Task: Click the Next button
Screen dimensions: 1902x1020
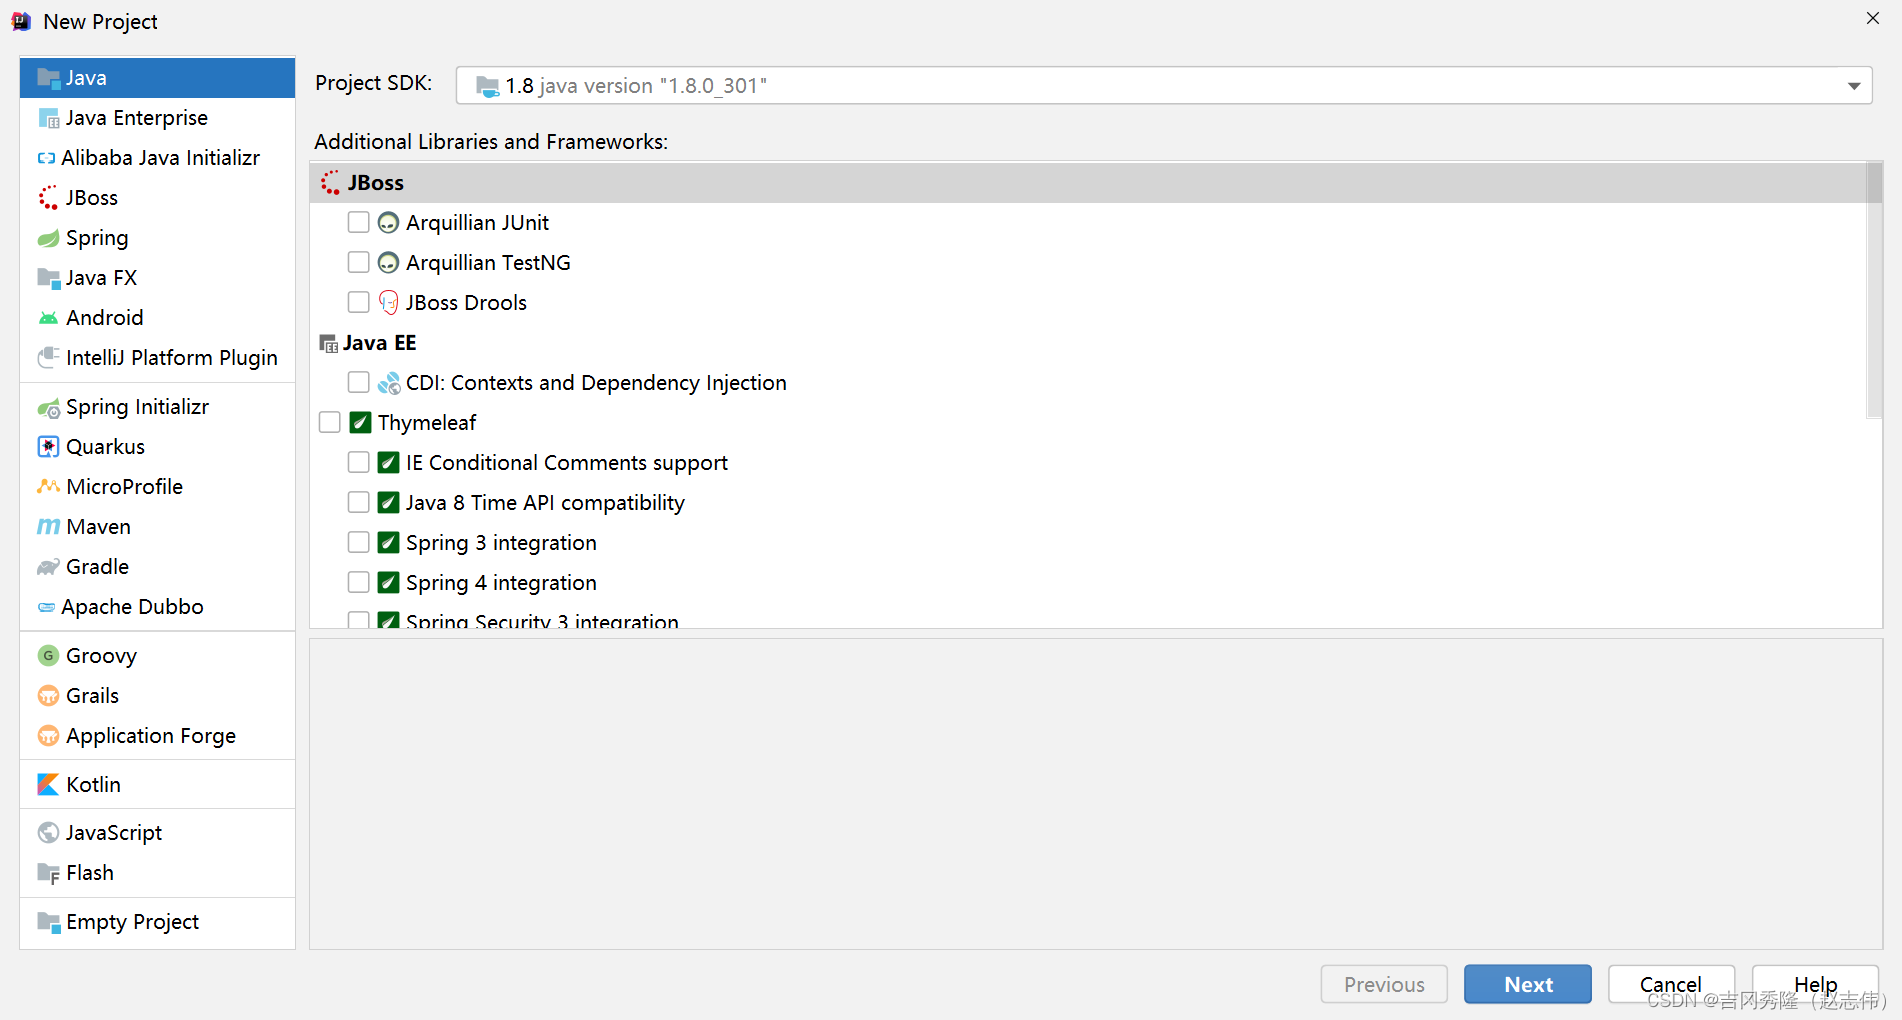Action: coord(1528,984)
